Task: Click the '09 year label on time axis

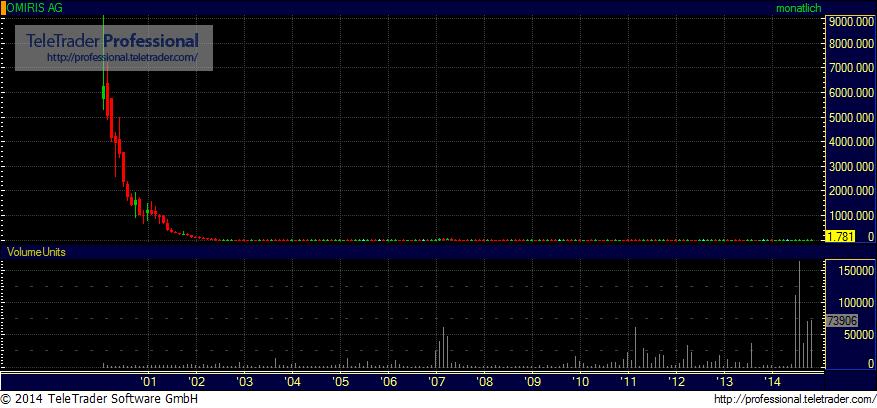Action: [532, 382]
